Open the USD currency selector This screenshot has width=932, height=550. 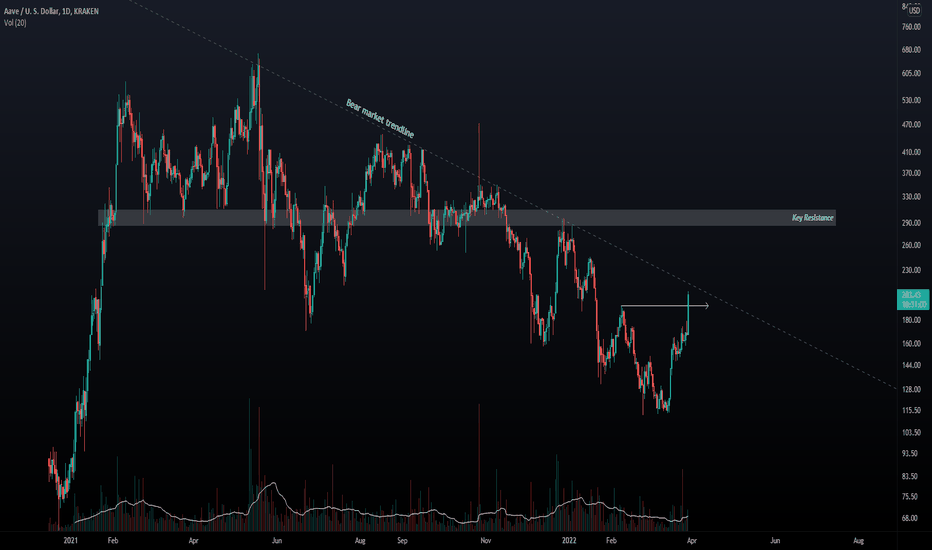pos(914,11)
